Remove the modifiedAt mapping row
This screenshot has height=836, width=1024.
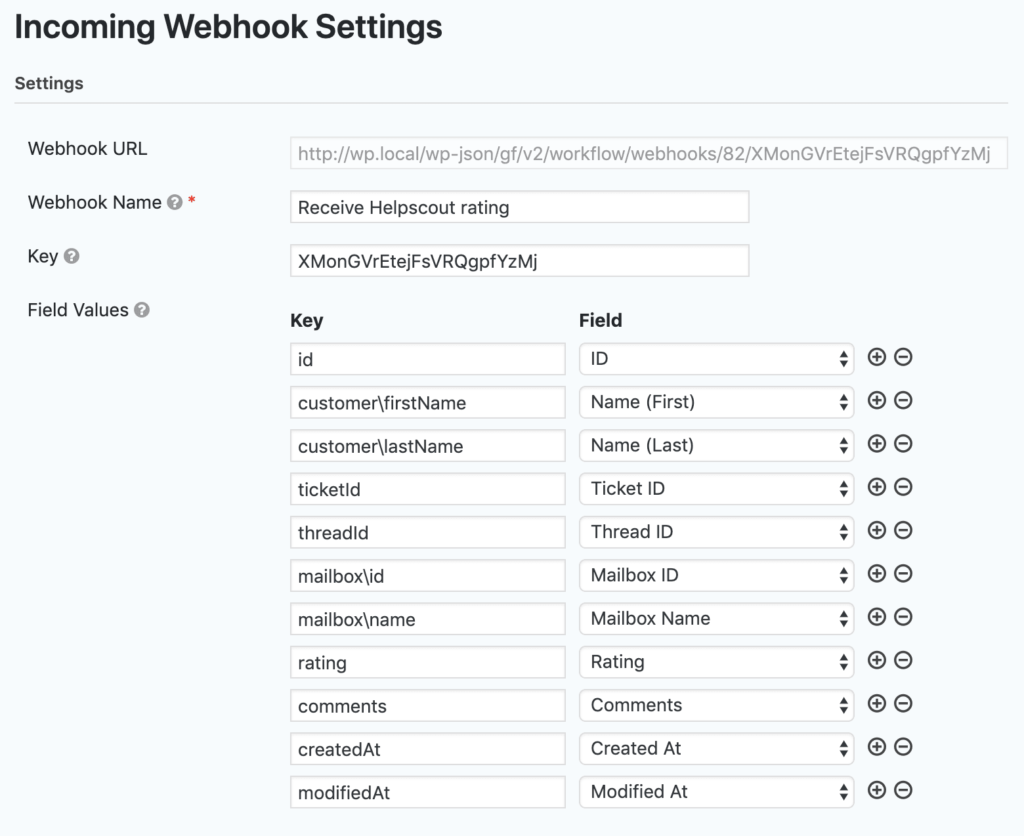pos(903,790)
